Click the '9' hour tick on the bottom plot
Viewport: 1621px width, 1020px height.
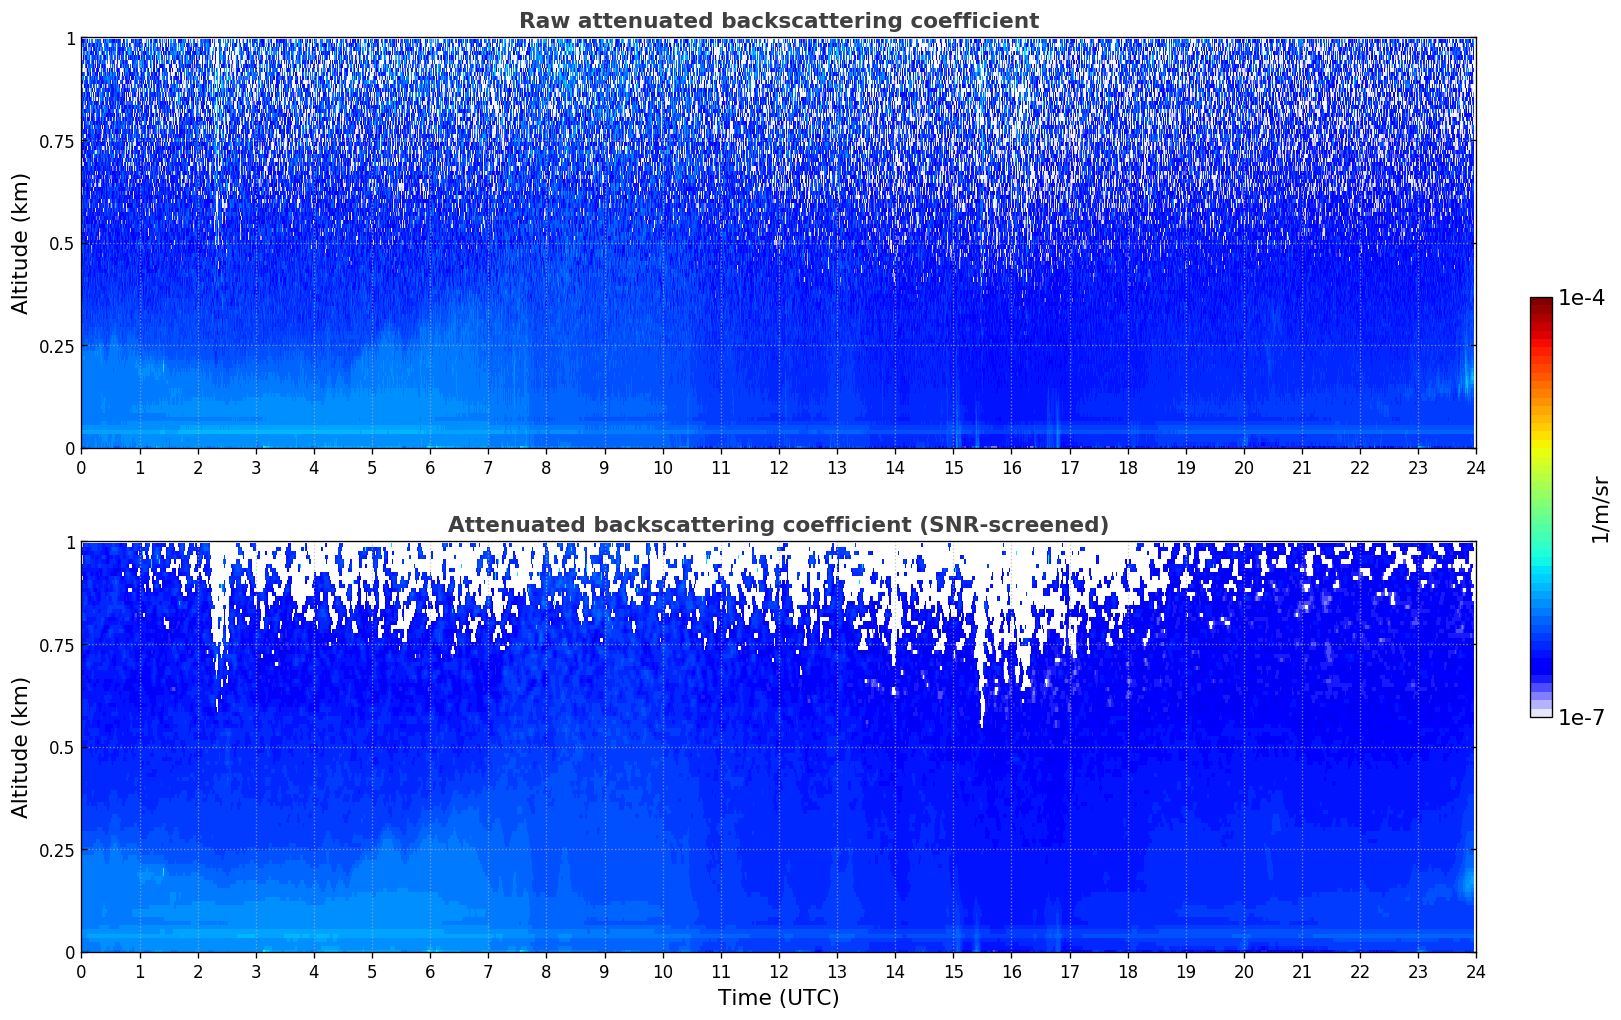(604, 971)
